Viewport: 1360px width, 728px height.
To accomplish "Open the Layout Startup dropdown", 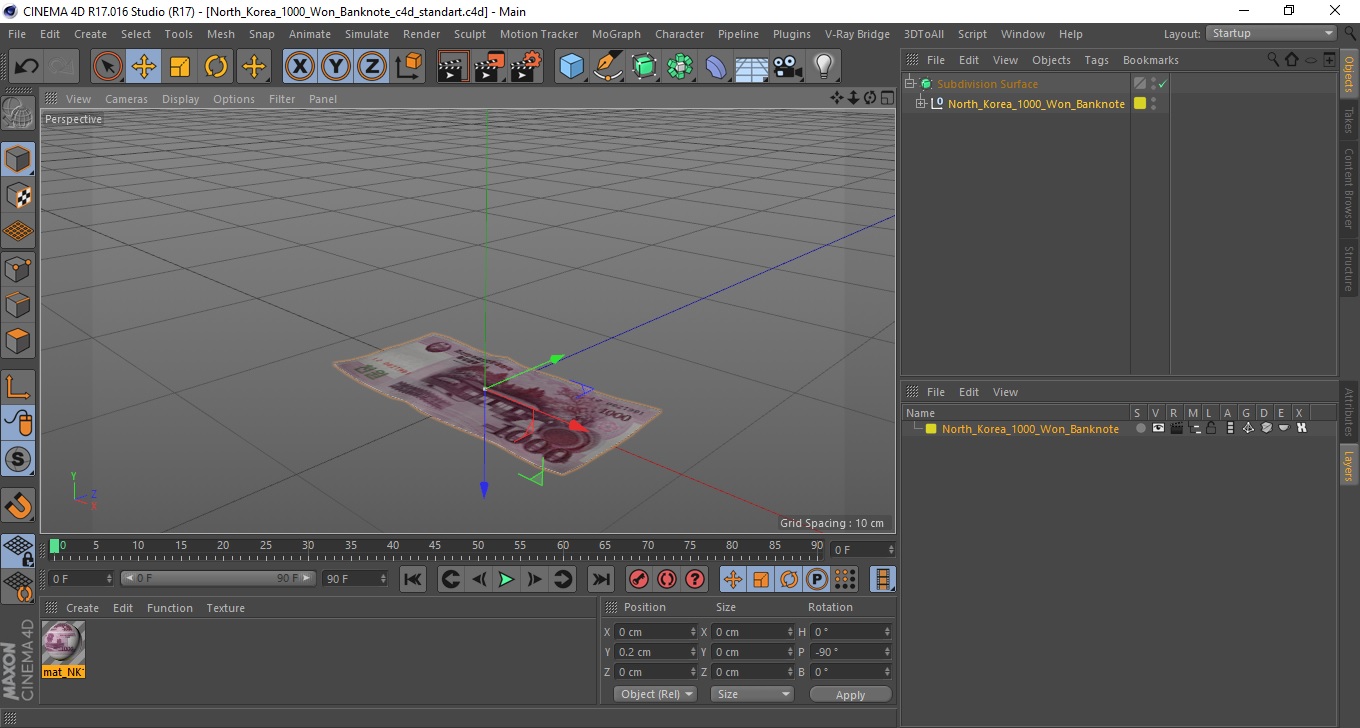I will (1271, 33).
